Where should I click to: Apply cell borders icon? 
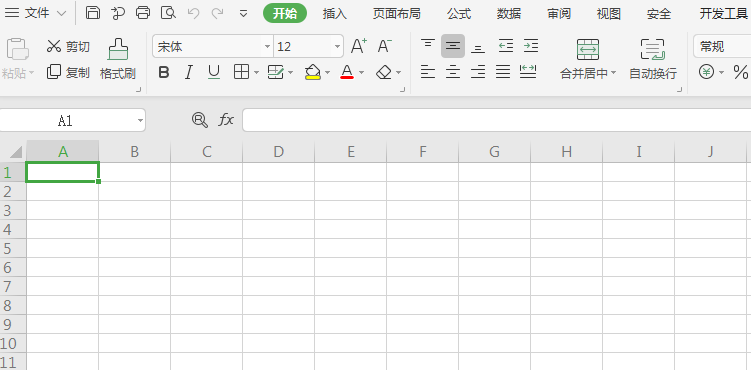241,72
